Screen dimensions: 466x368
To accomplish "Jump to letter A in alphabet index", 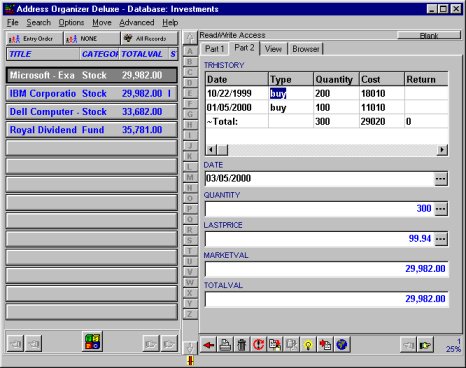I will click(x=190, y=51).
